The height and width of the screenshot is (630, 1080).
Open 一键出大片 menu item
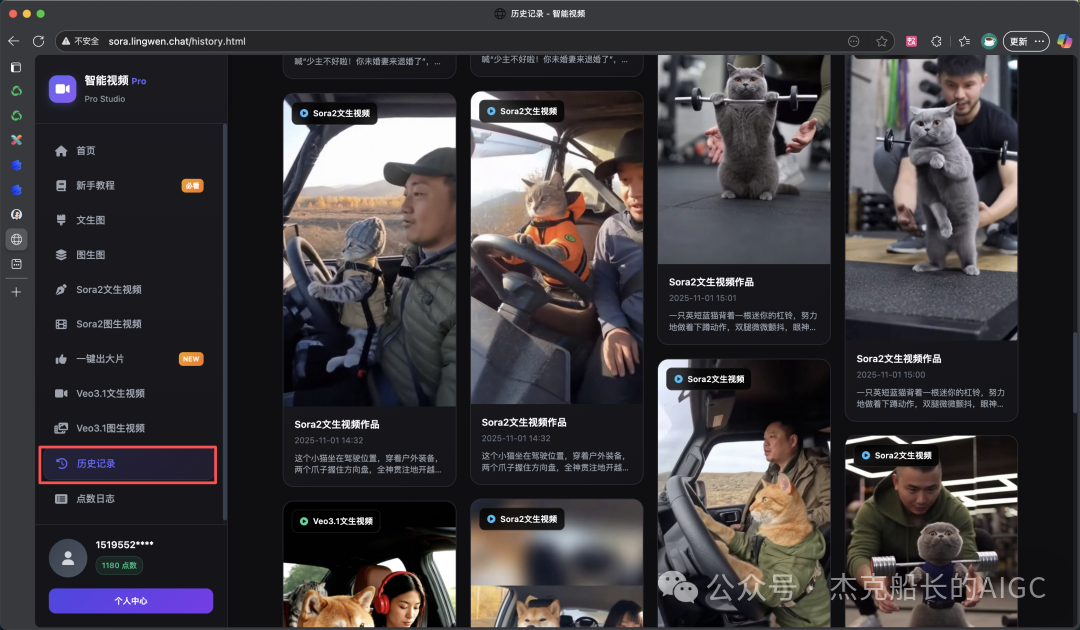point(130,359)
